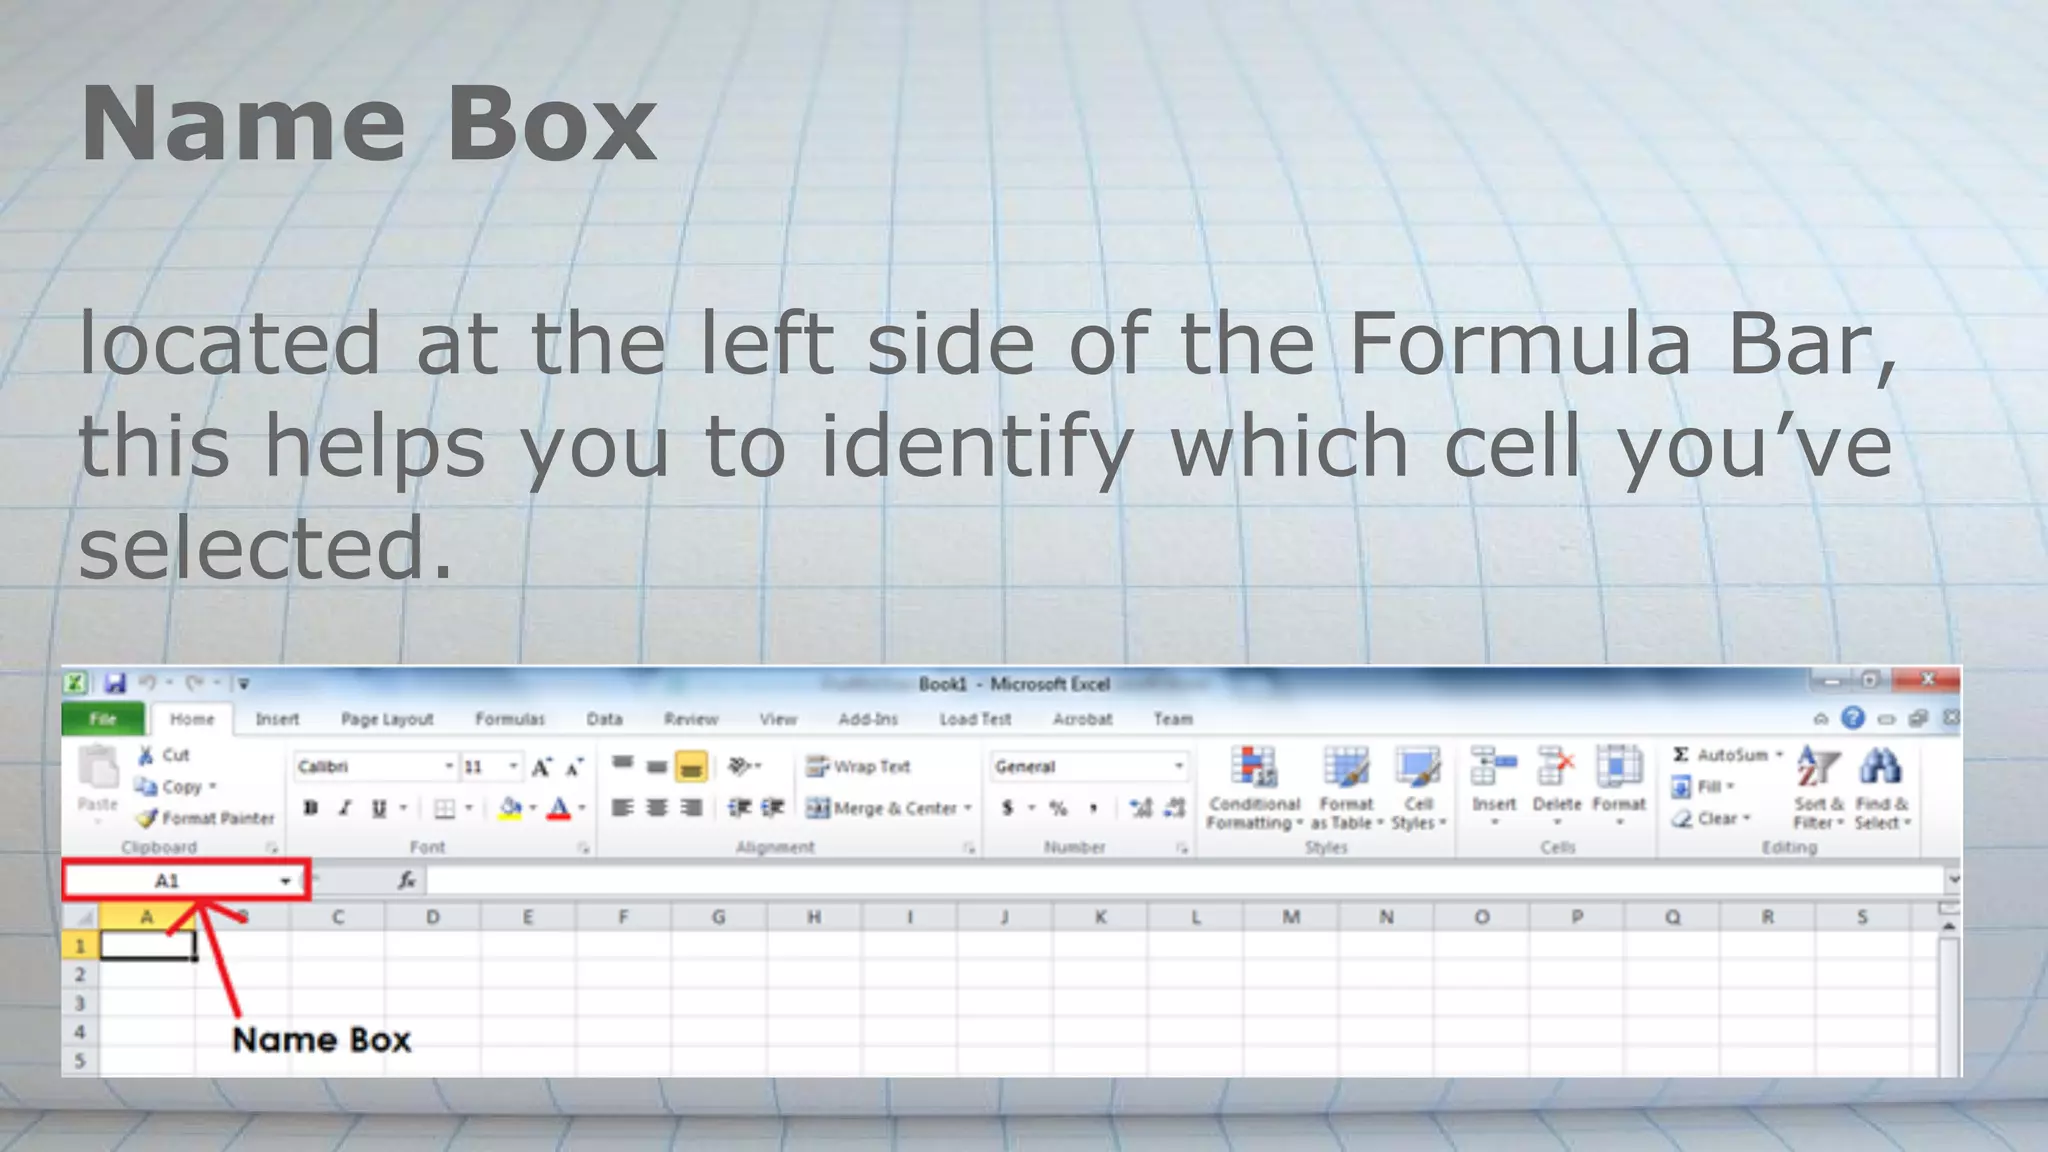
Task: Switch to the Review tab
Action: point(691,719)
